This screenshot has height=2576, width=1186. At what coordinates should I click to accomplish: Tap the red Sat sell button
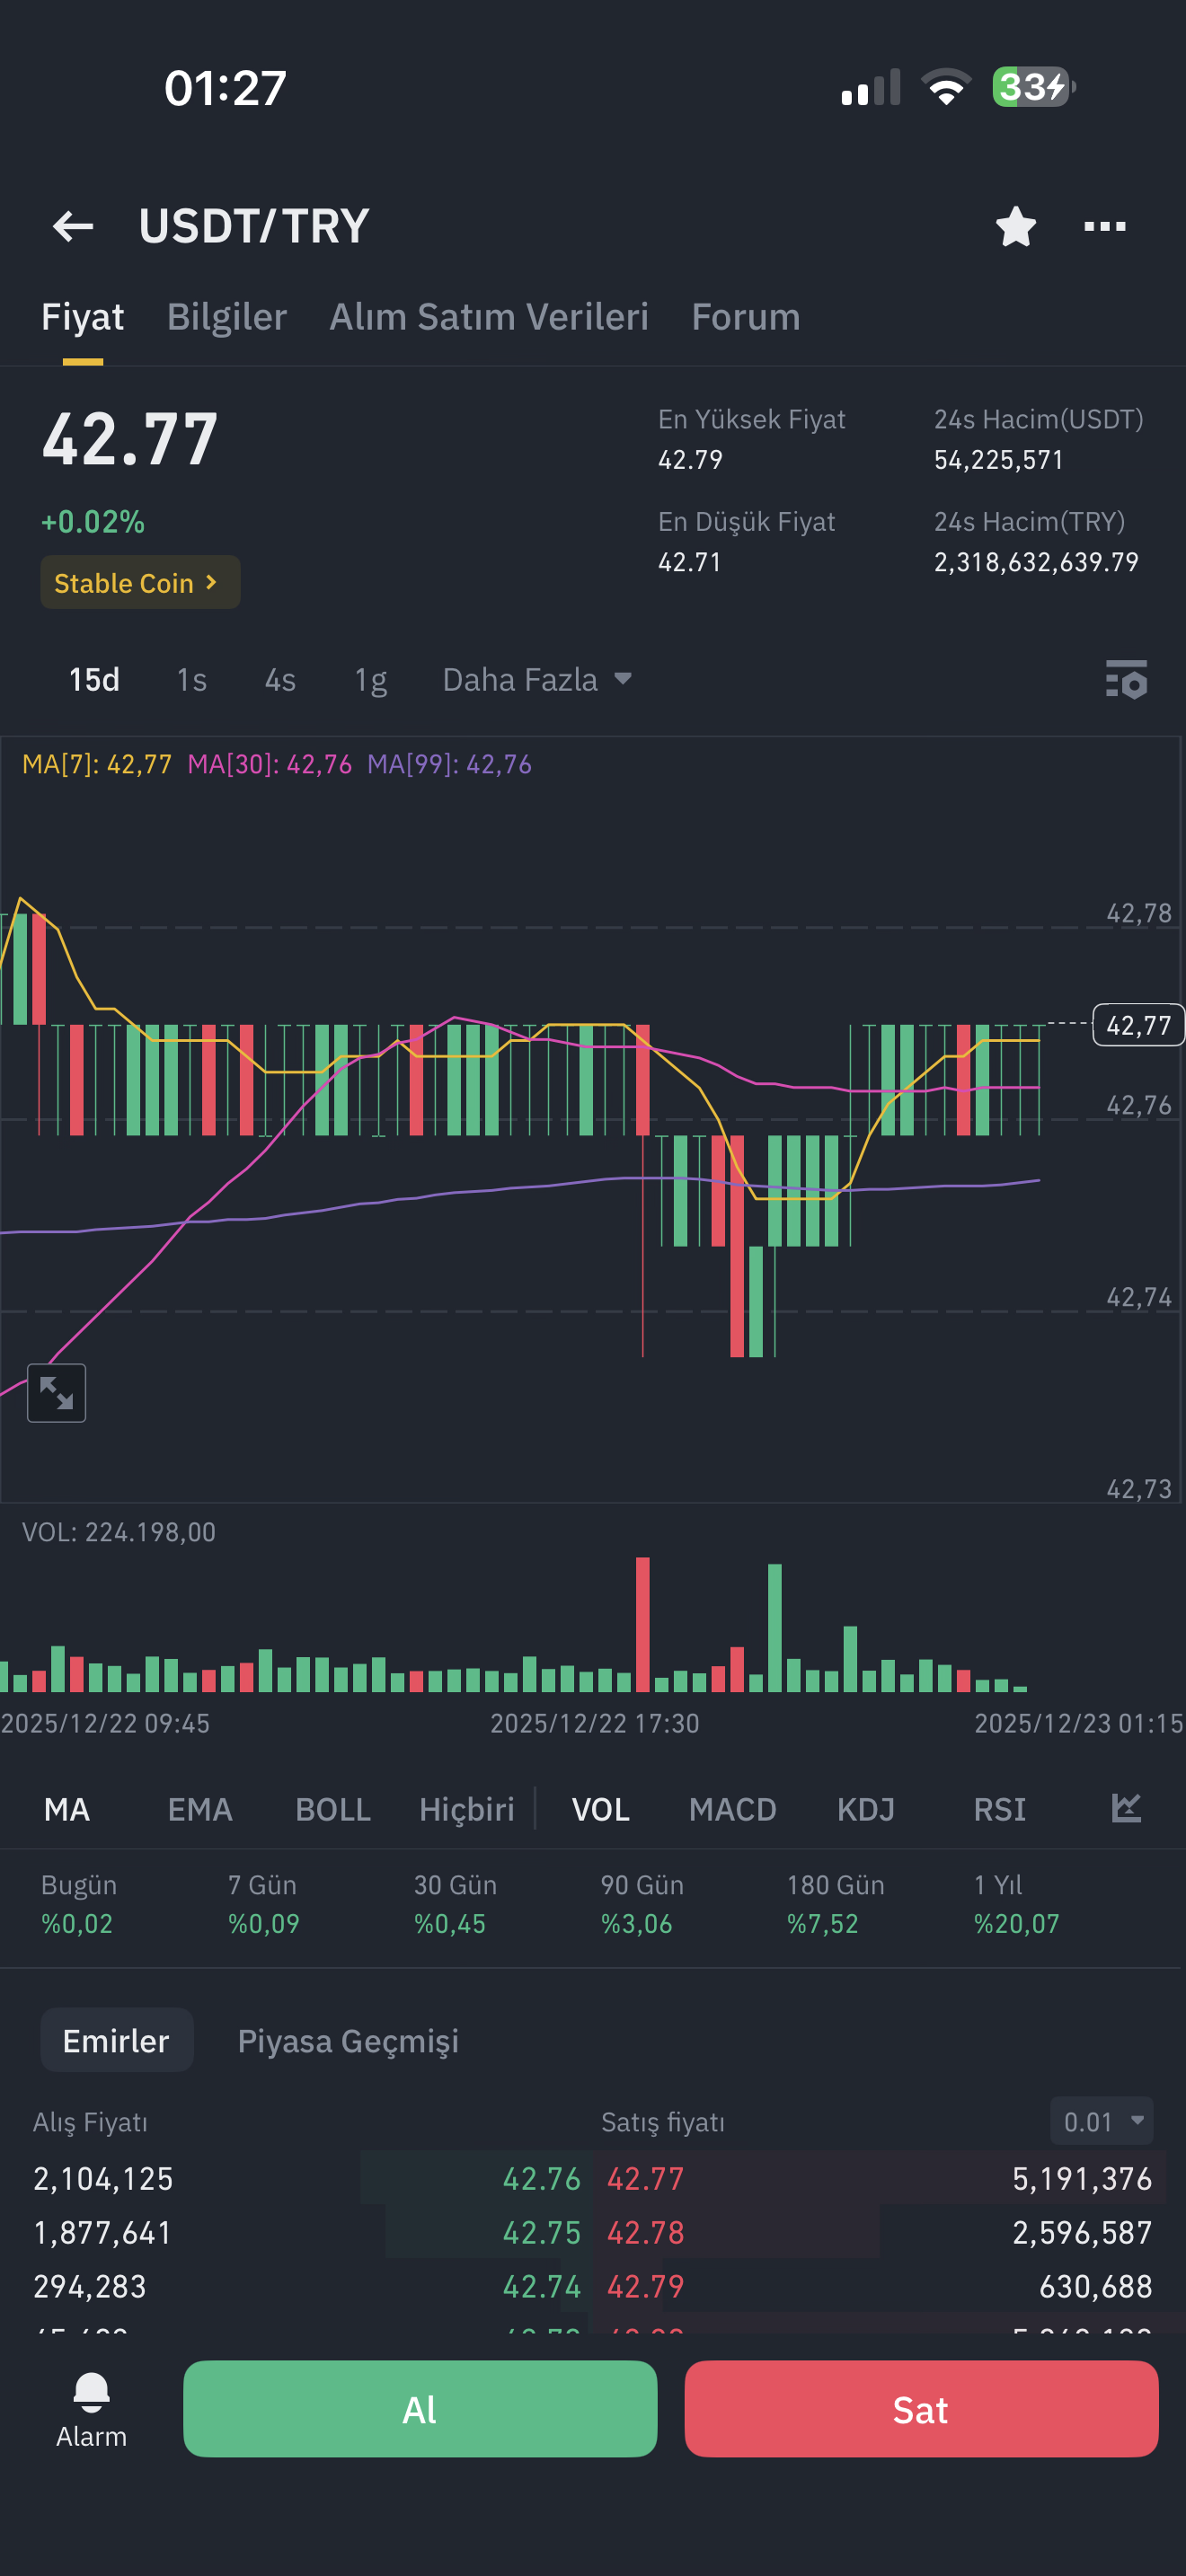[x=921, y=2409]
